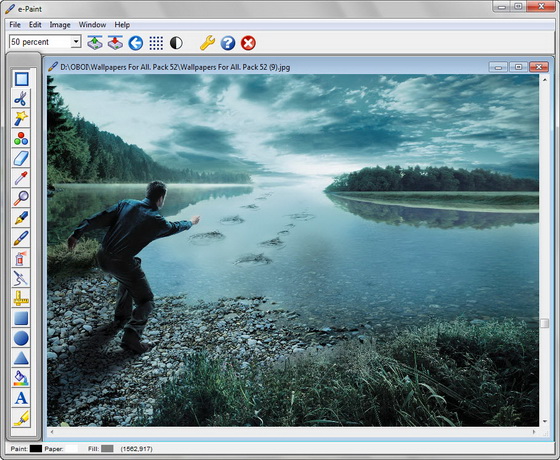560x460 pixels.
Task: Select the filled triangle shape tool
Action: click(x=21, y=358)
